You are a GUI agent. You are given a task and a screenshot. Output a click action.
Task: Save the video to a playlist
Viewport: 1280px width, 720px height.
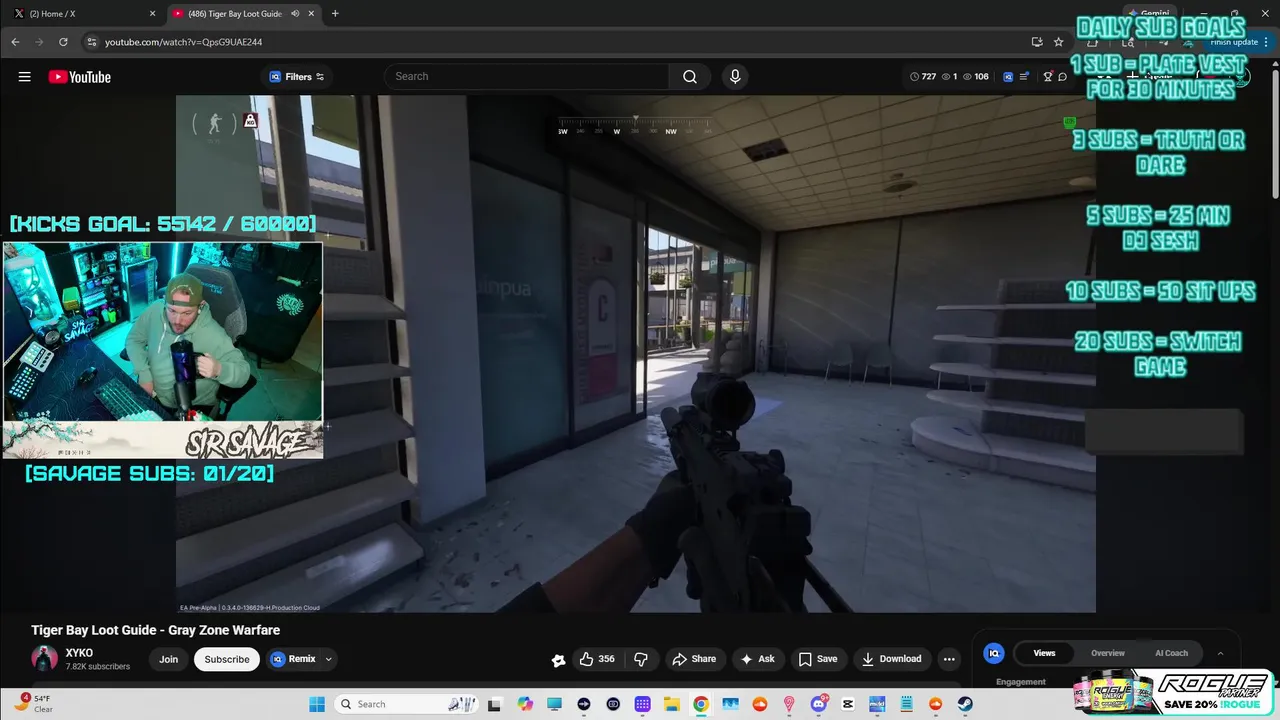tap(818, 659)
